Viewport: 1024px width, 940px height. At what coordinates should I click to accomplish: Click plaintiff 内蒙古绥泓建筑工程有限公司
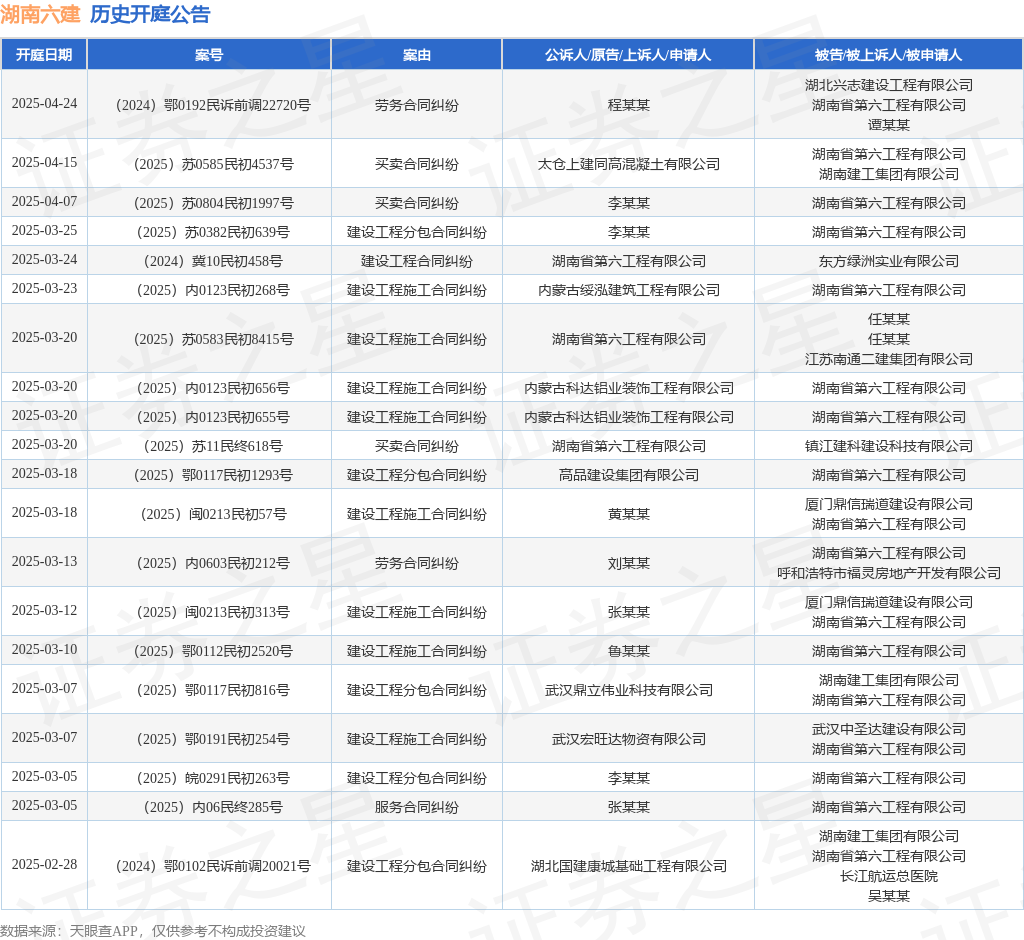tap(628, 290)
